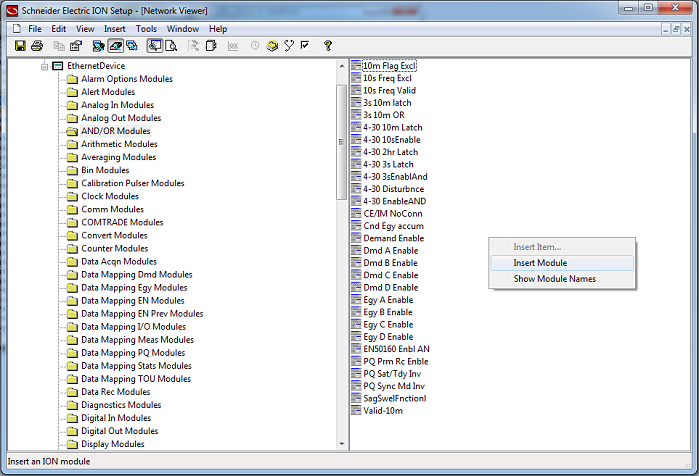Click the Print toolbar icon
Image resolution: width=699 pixels, height=476 pixels.
[x=37, y=45]
